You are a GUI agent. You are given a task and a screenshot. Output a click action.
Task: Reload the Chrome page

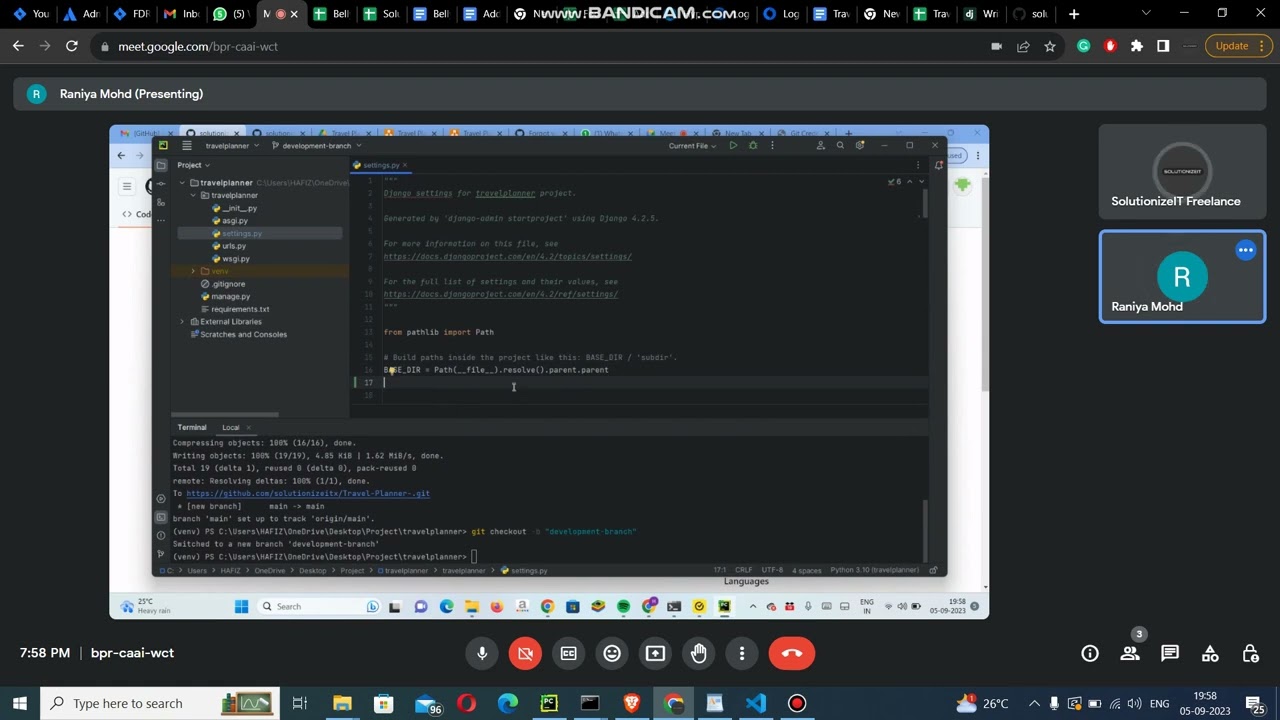point(72,46)
